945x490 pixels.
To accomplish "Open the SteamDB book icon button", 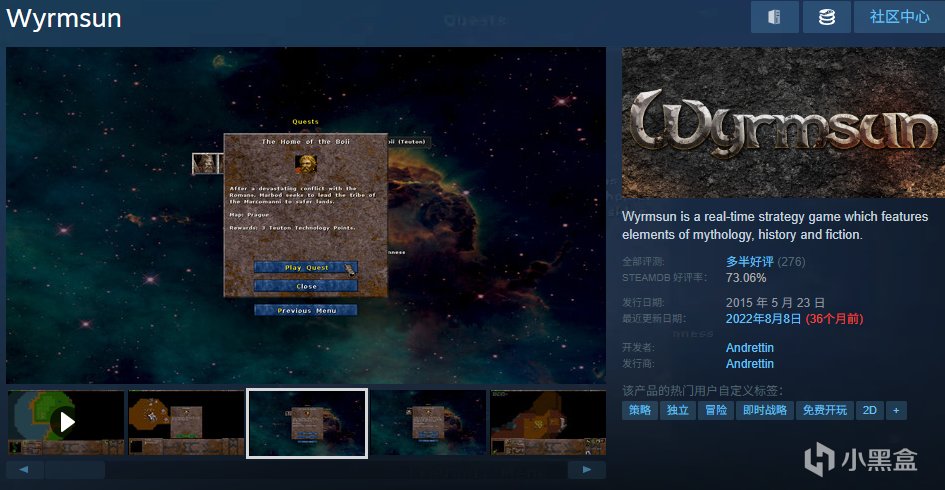I will (x=774, y=17).
